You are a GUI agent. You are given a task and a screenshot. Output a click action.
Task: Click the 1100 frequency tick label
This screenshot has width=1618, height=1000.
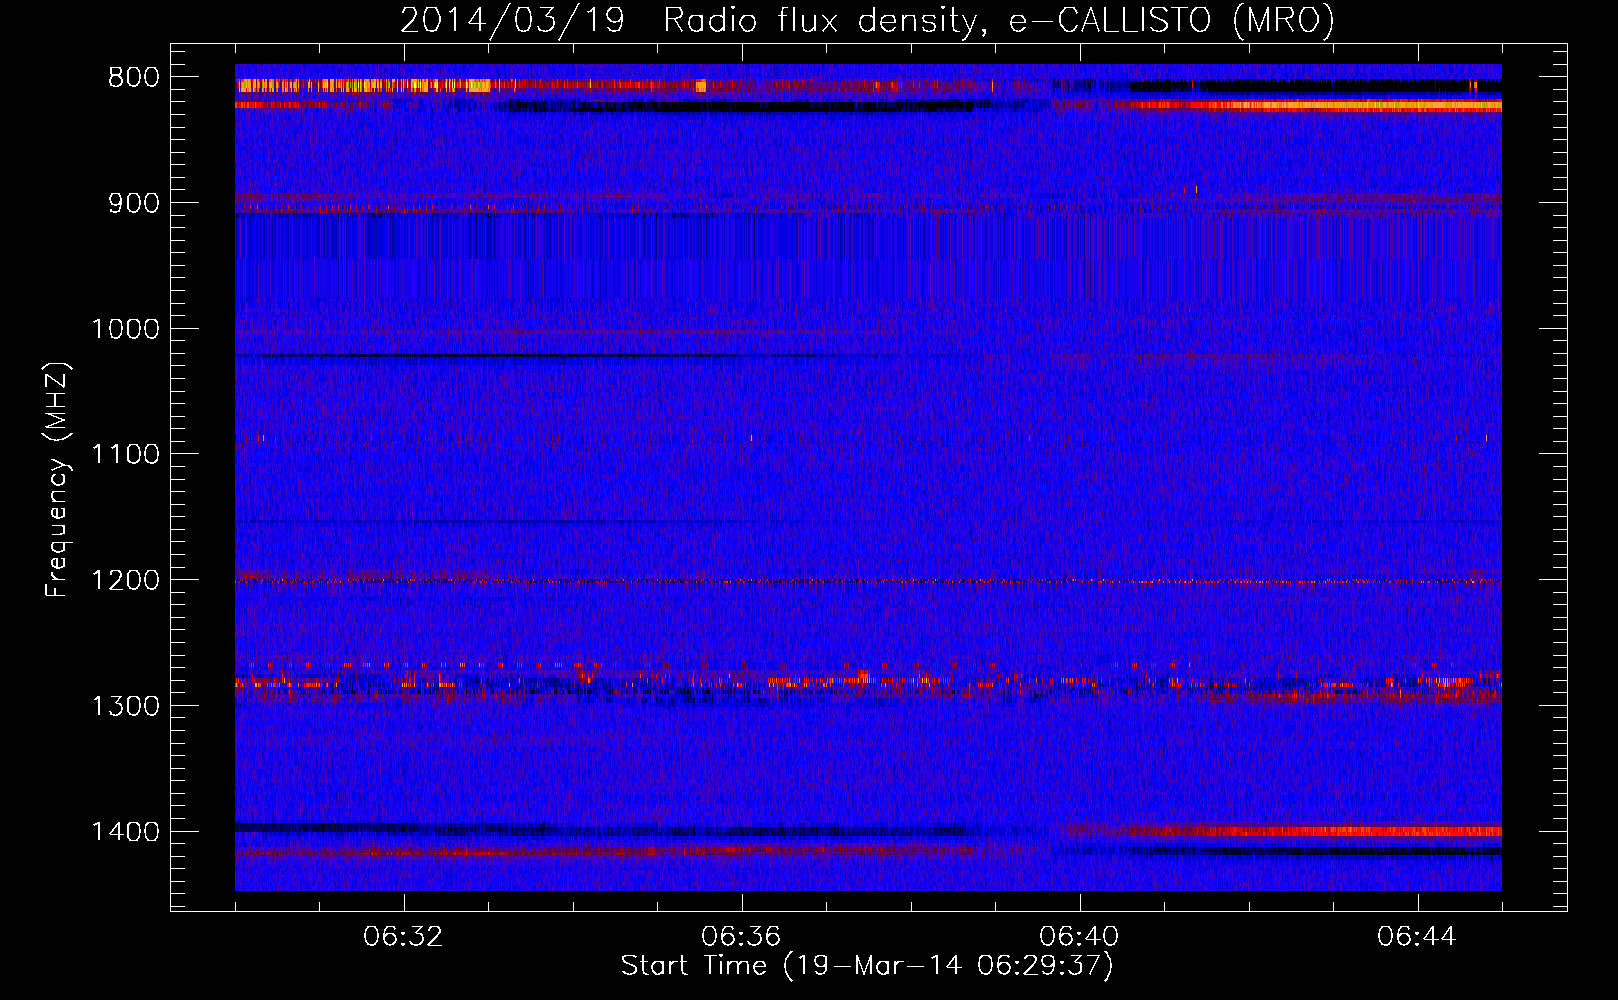coord(125,455)
